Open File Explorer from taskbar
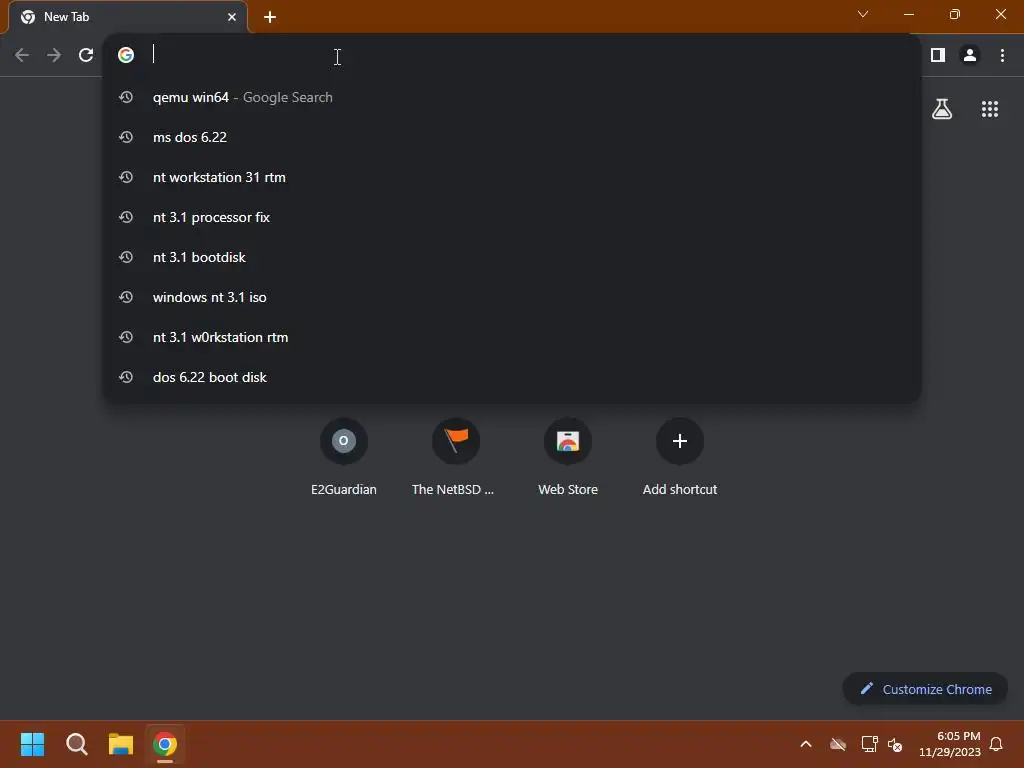 point(121,744)
